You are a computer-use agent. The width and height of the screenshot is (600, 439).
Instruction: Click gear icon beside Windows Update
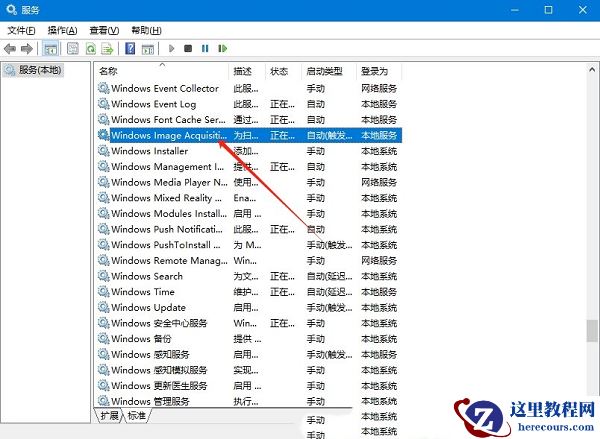point(103,307)
